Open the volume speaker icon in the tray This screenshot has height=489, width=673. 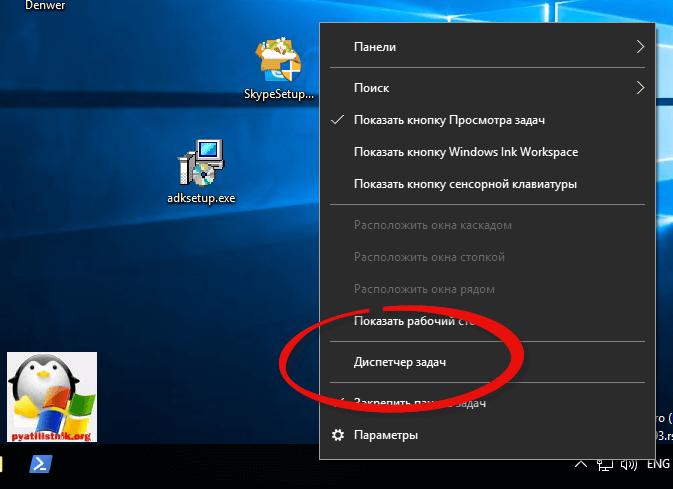coord(628,465)
